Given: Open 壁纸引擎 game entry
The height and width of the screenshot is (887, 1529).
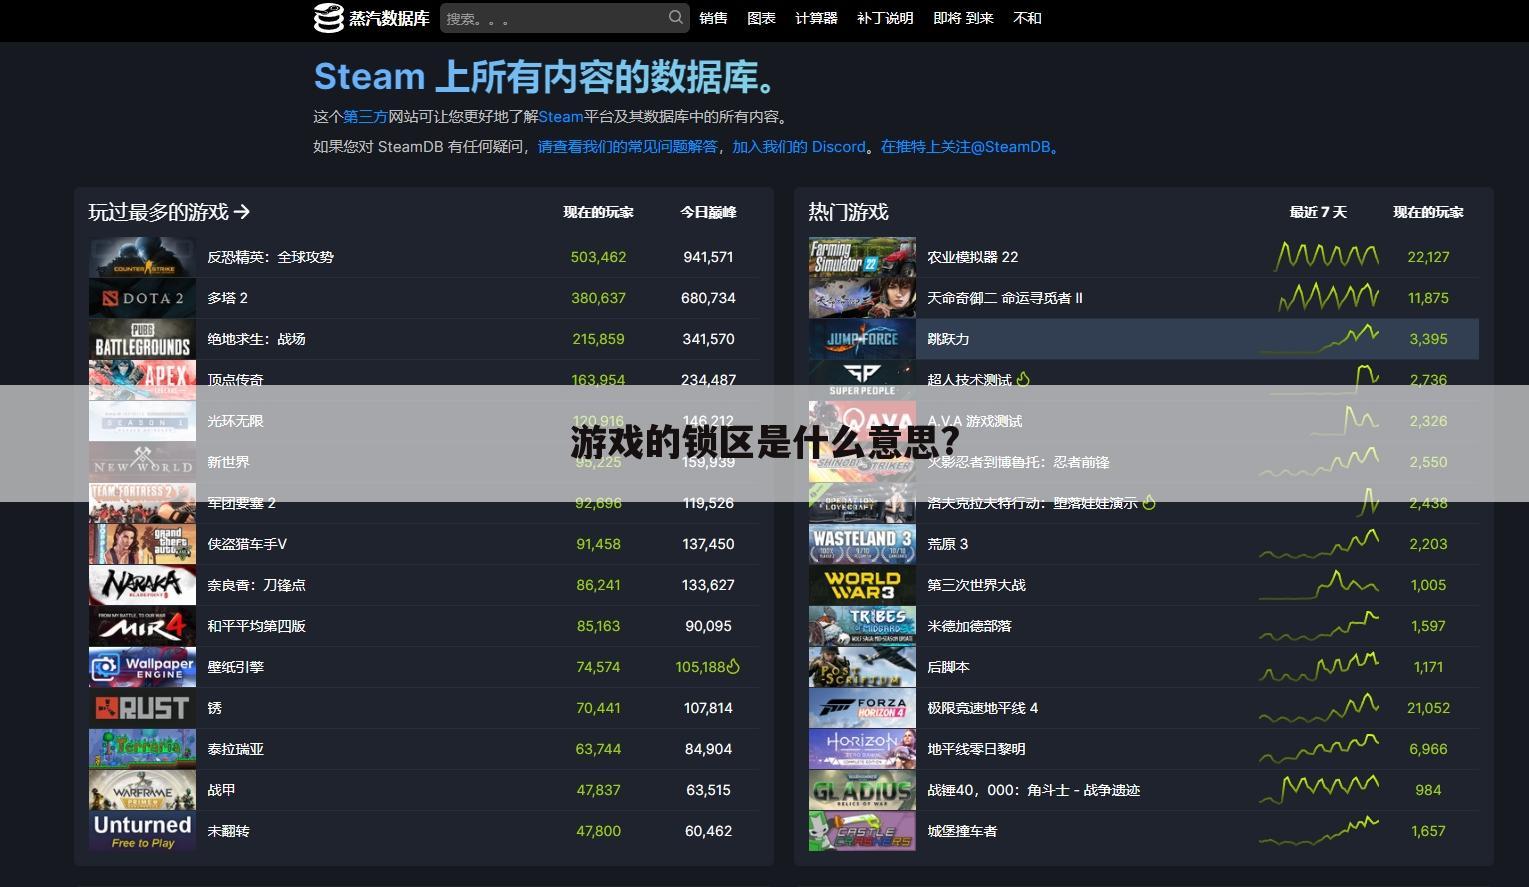Looking at the screenshot, I should pos(235,667).
